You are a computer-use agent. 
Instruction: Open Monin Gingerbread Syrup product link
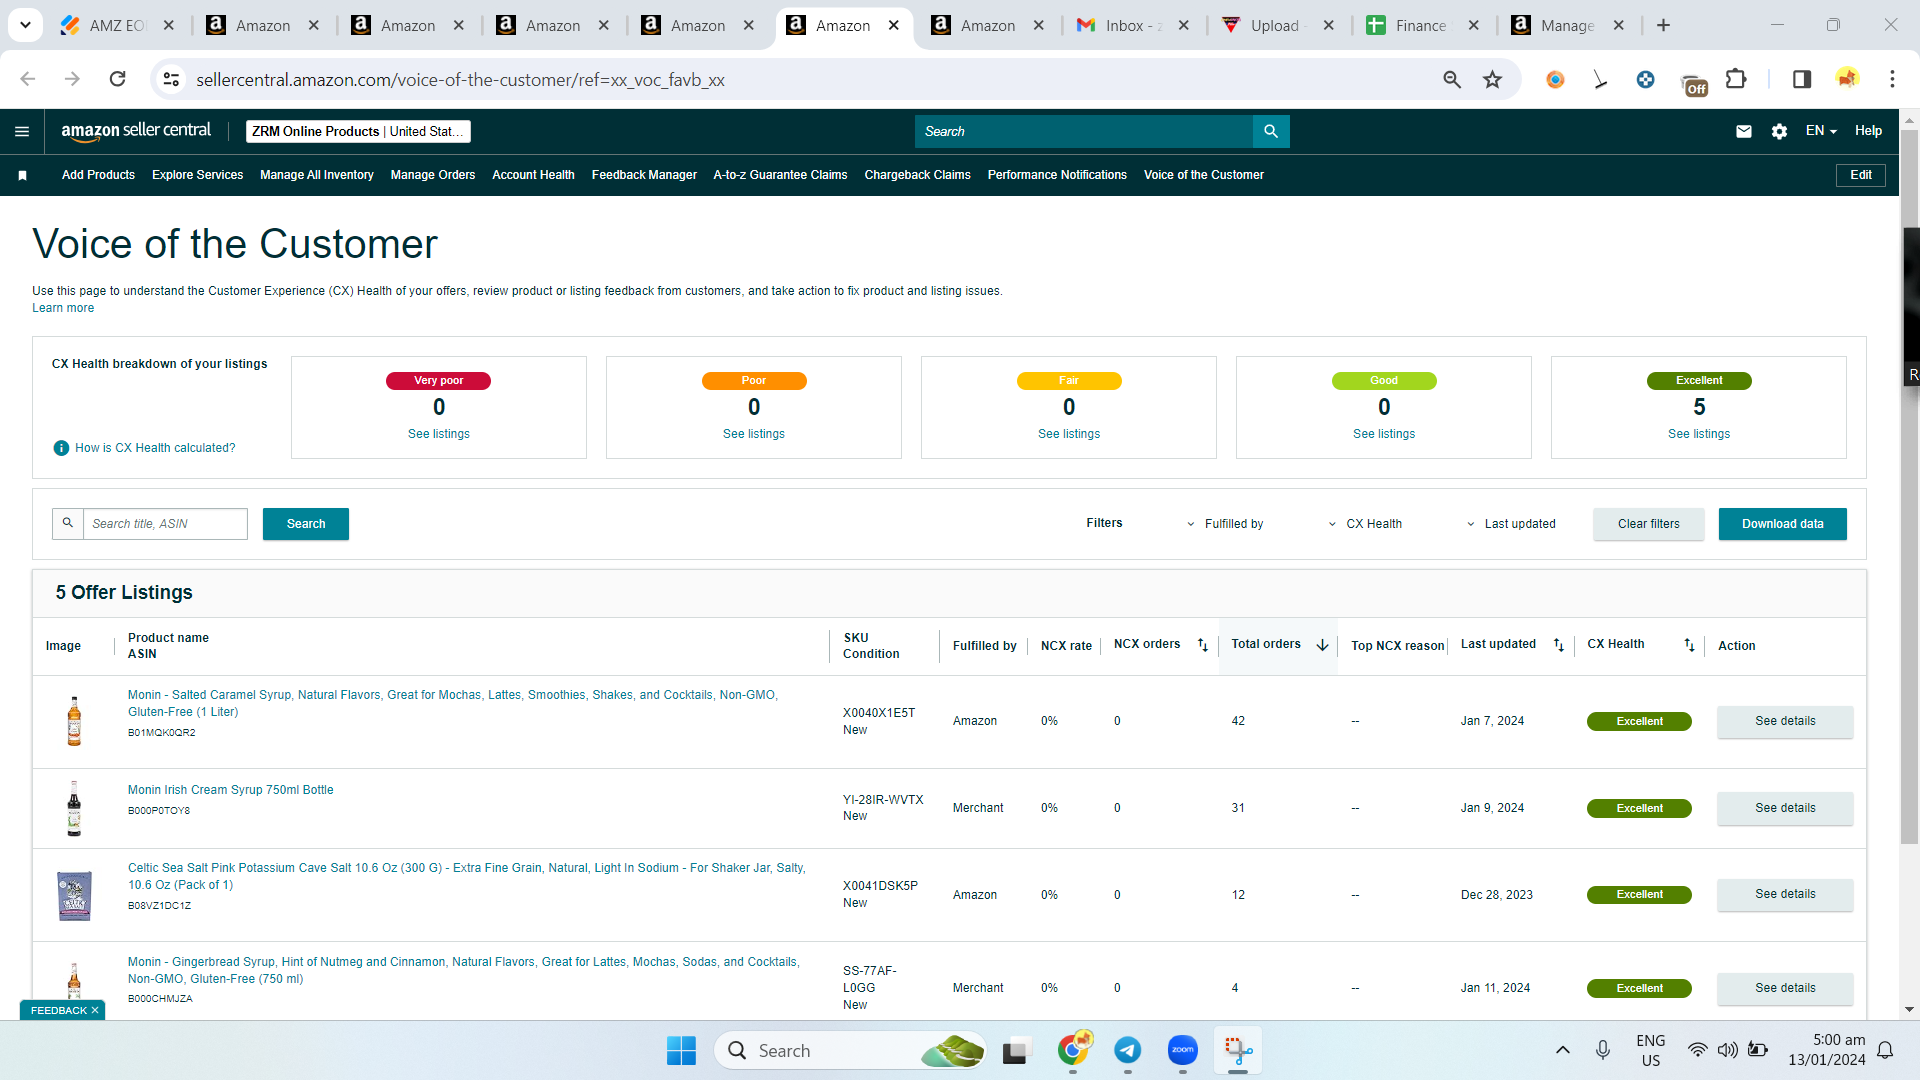tap(463, 970)
